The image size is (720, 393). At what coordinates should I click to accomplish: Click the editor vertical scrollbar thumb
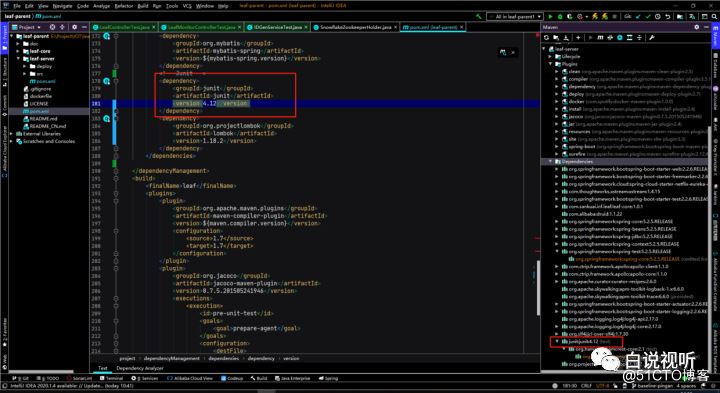coord(538,288)
